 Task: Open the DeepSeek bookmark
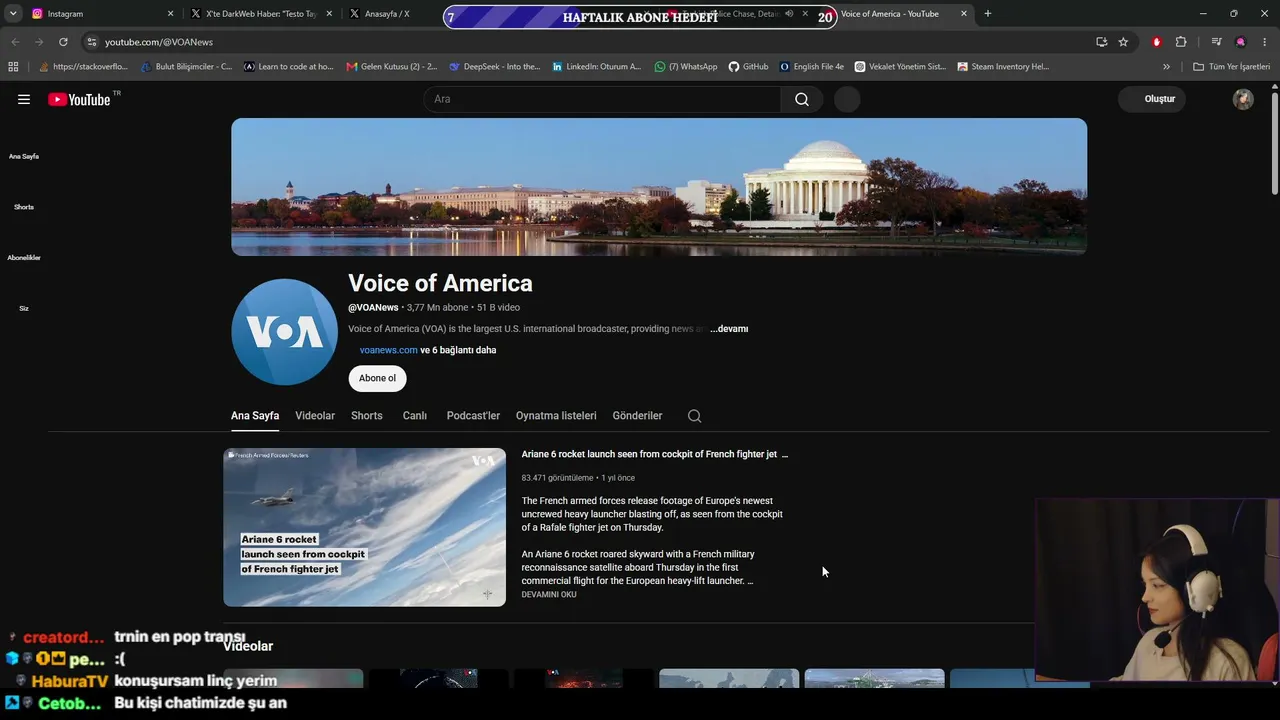[x=495, y=67]
